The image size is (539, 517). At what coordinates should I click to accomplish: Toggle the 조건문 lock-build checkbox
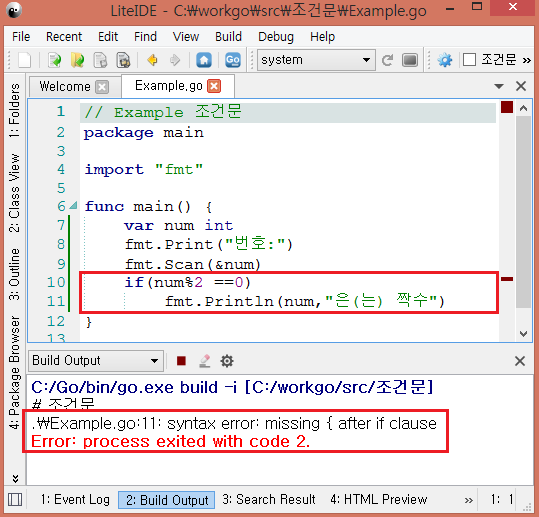point(469,59)
